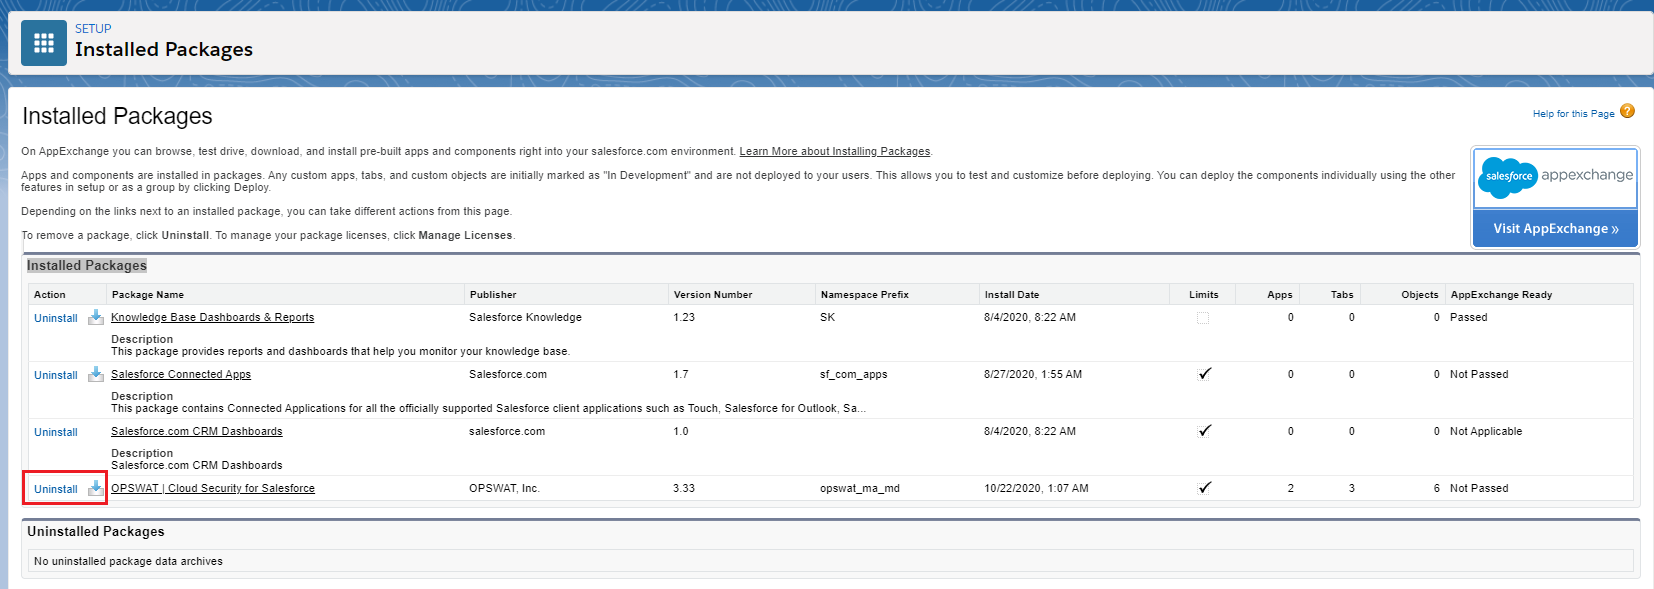
Task: Open the Help for this Page link
Action: coord(1573,114)
